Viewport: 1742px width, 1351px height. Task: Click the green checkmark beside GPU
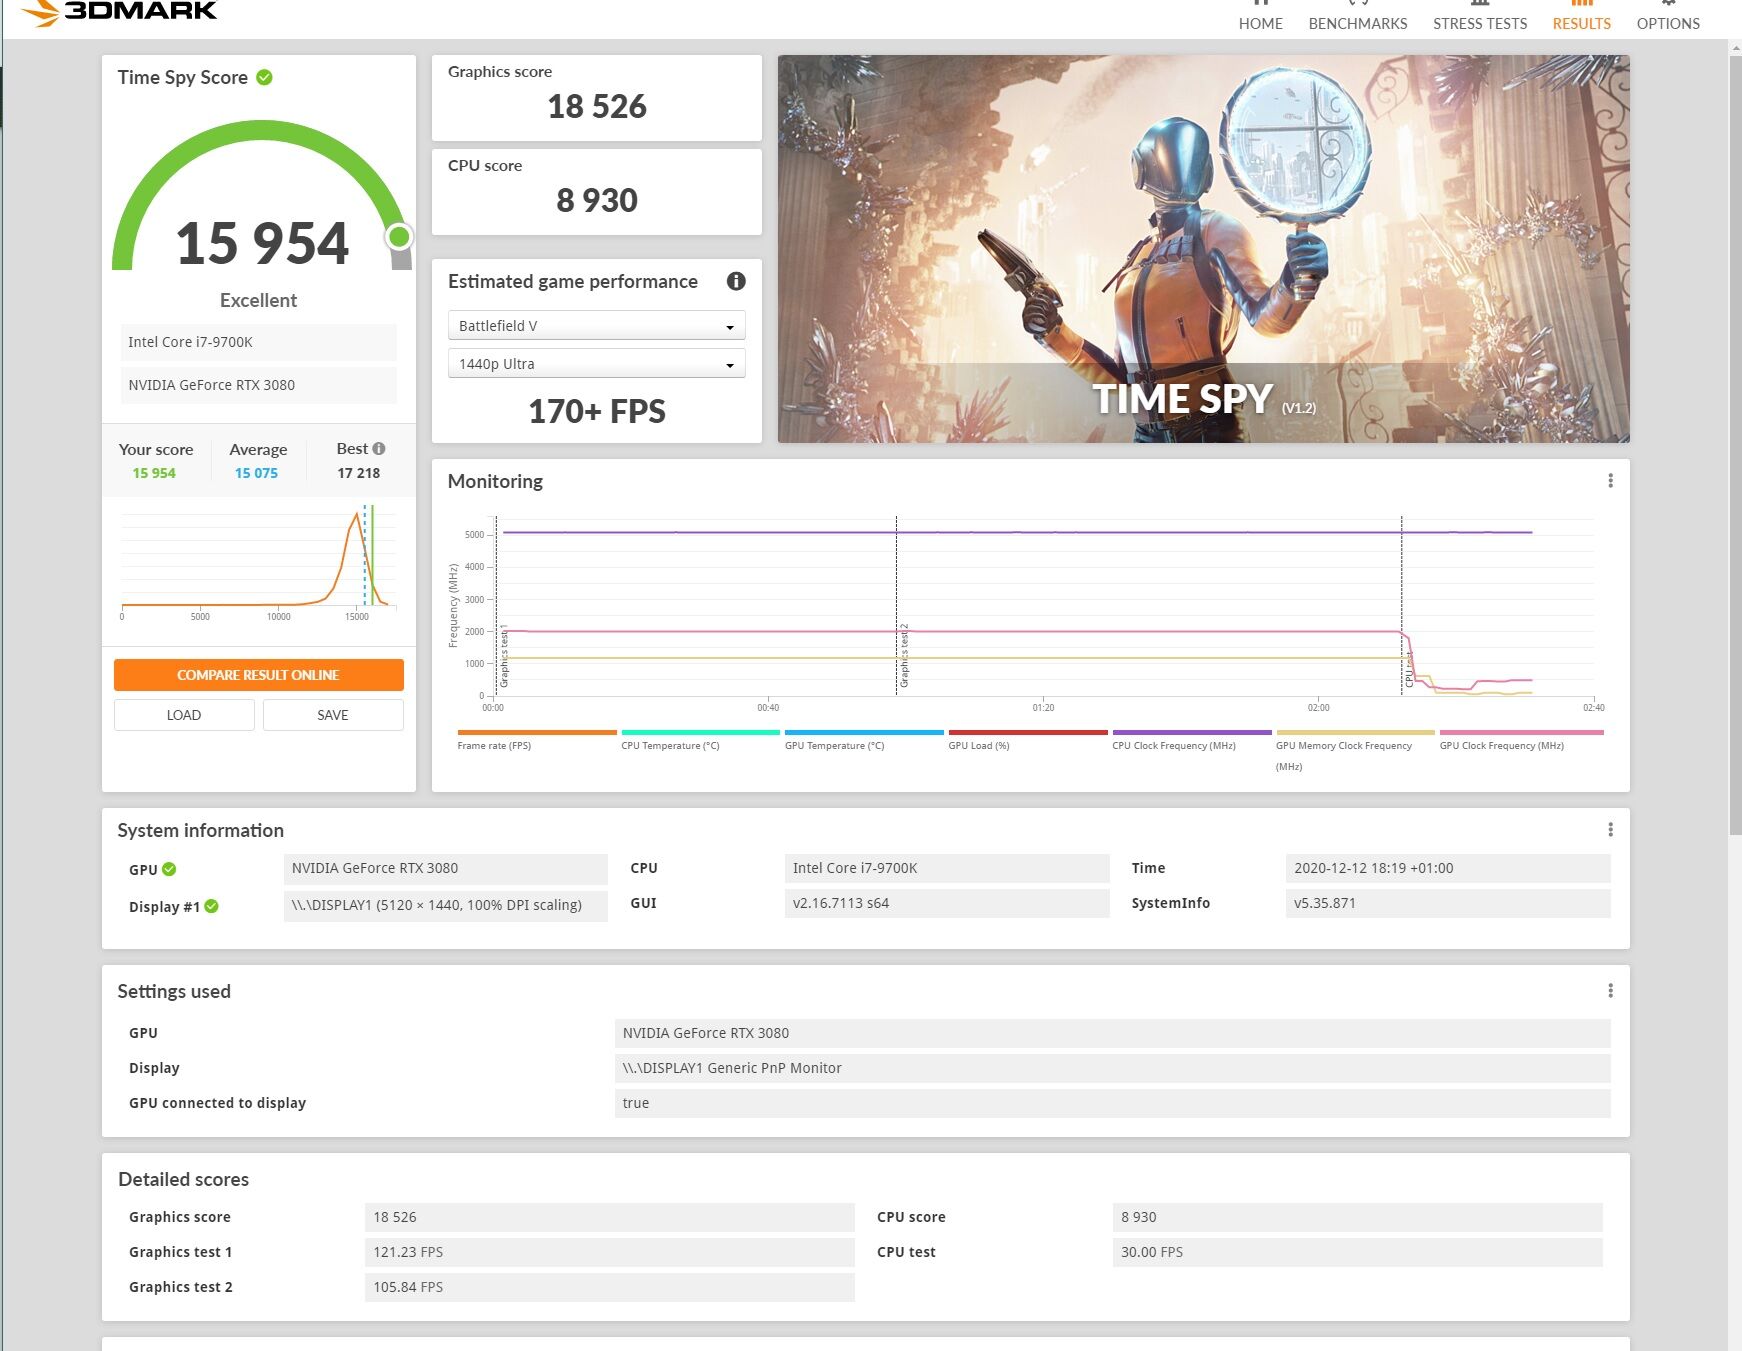click(x=169, y=869)
